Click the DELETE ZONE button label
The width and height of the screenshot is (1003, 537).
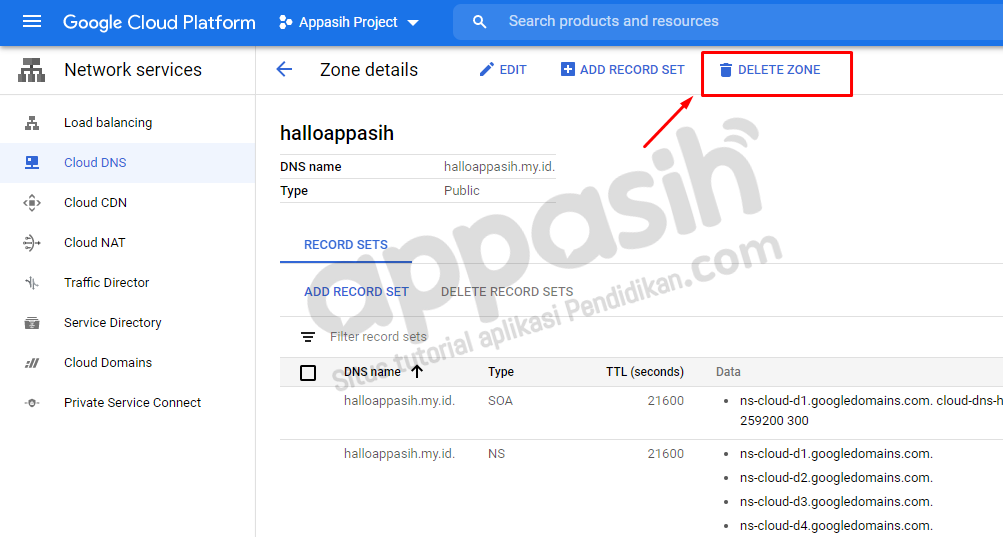pyautogui.click(x=779, y=70)
